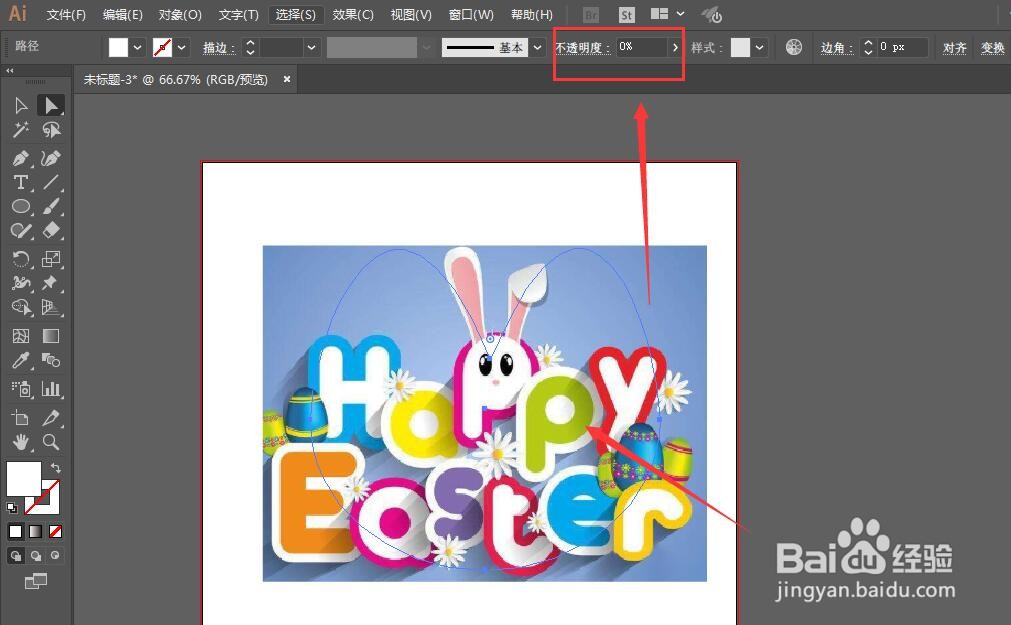Open the 帮助(H) menu
The width and height of the screenshot is (1011, 625).
click(x=531, y=14)
